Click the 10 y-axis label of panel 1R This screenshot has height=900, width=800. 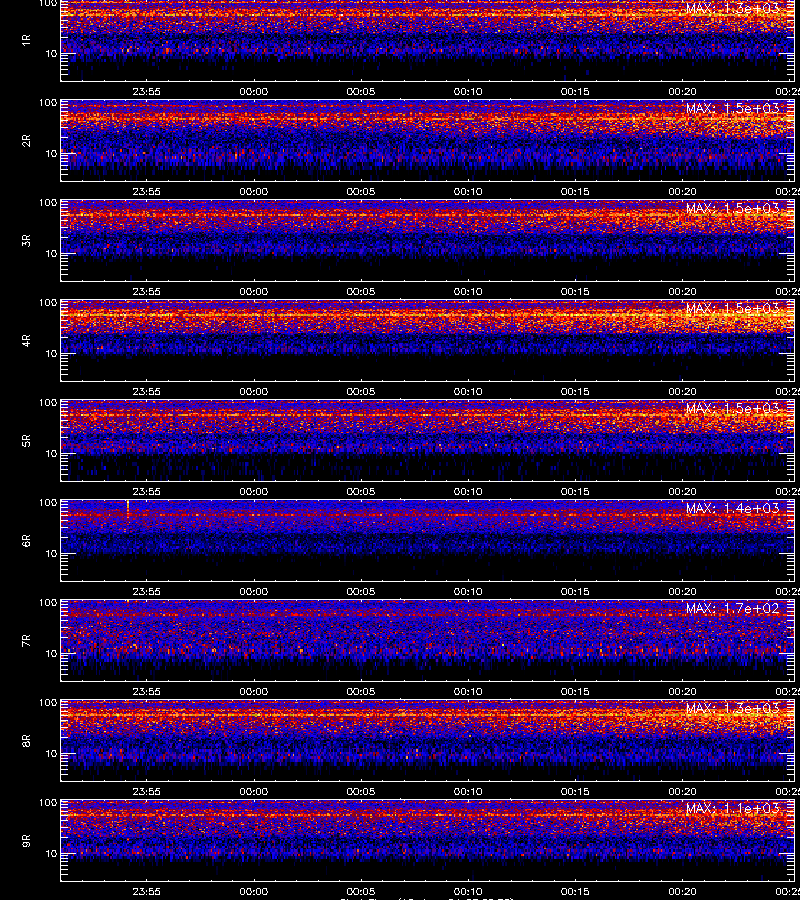coord(51,53)
